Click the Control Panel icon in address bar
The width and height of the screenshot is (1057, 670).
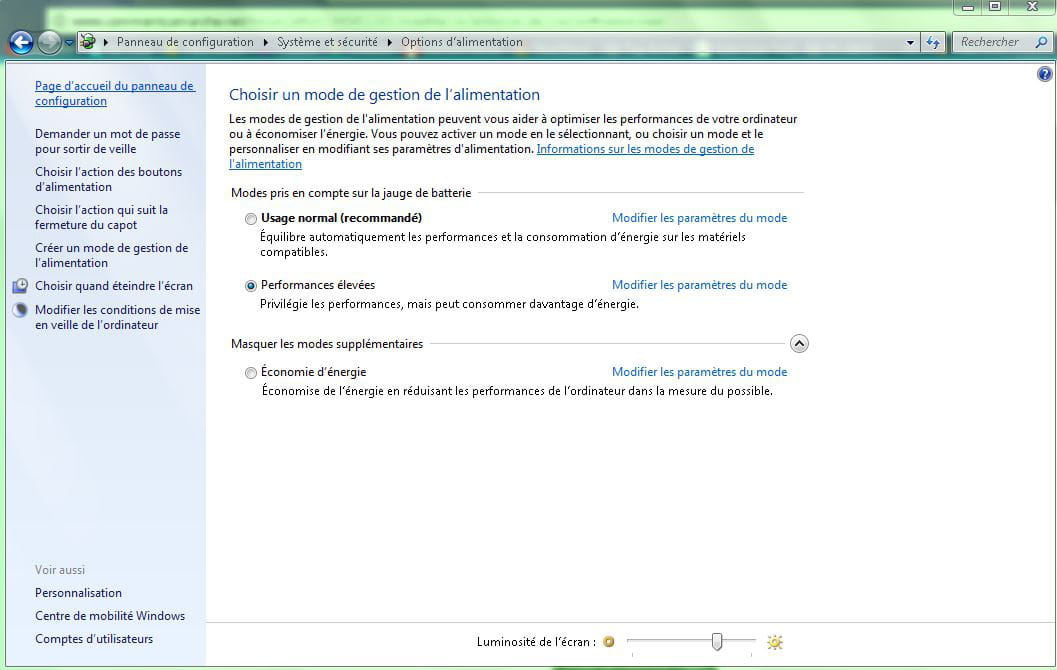[x=88, y=42]
